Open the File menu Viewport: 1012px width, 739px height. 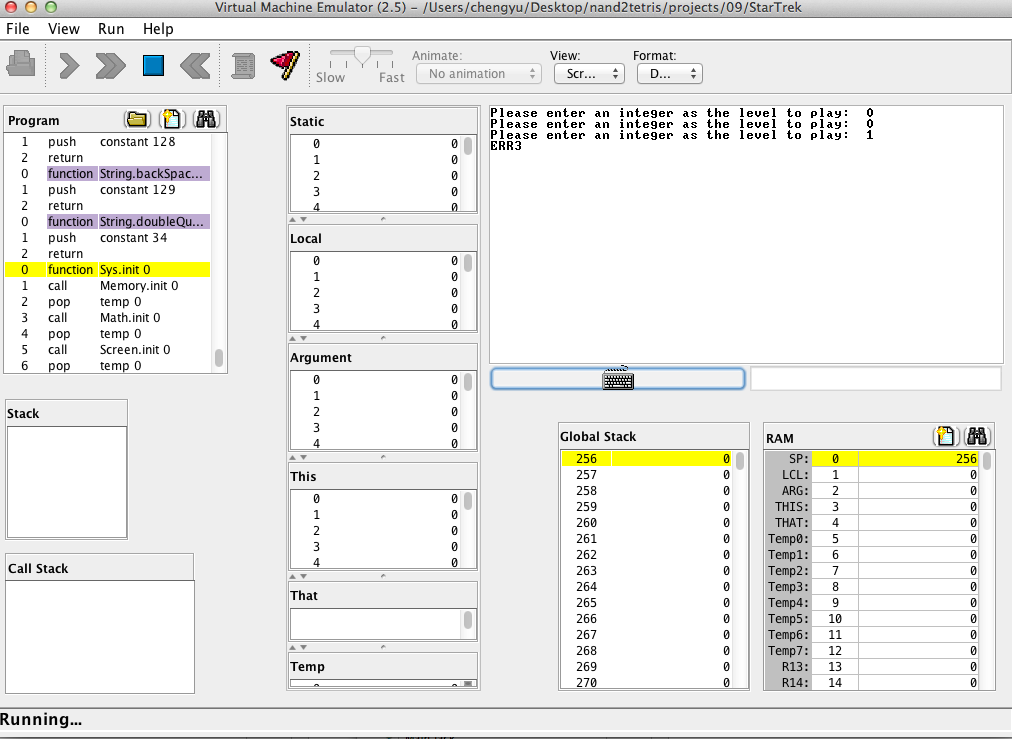18,29
